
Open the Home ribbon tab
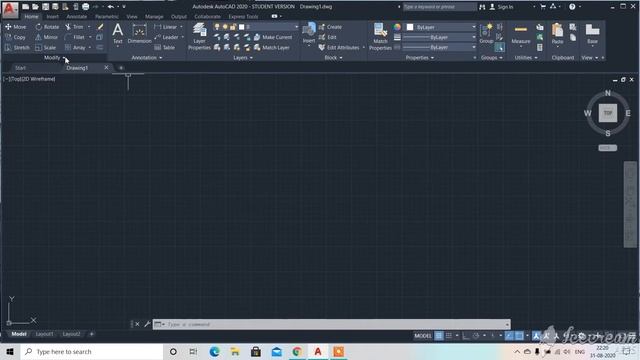[31, 16]
